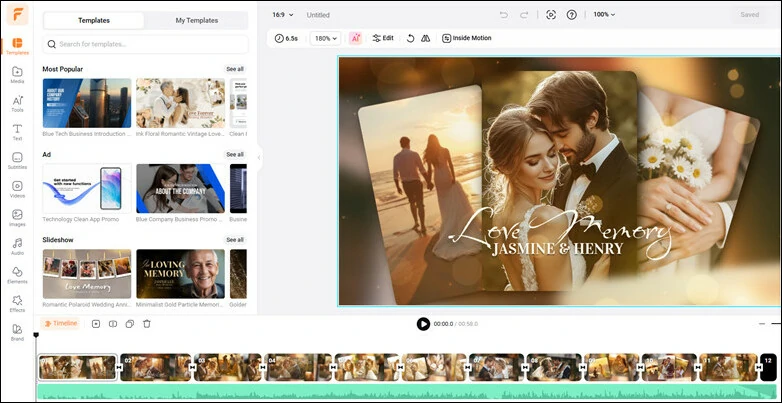Select the black scene 12 in timeline

[x=769, y=368]
